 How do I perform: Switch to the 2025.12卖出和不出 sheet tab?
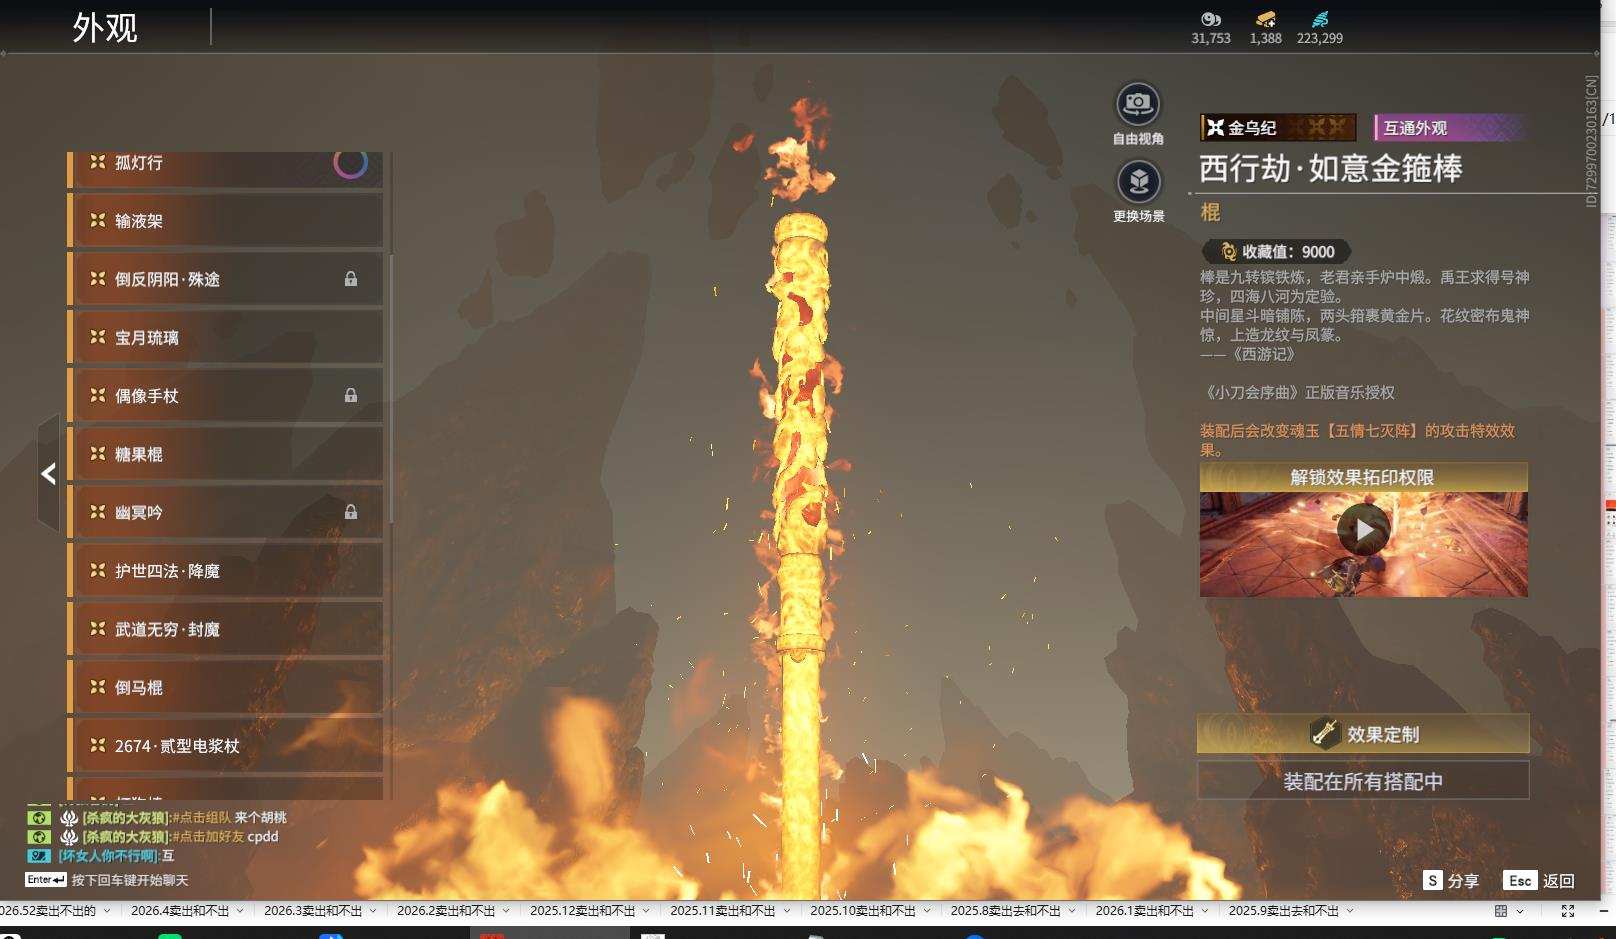(x=583, y=911)
